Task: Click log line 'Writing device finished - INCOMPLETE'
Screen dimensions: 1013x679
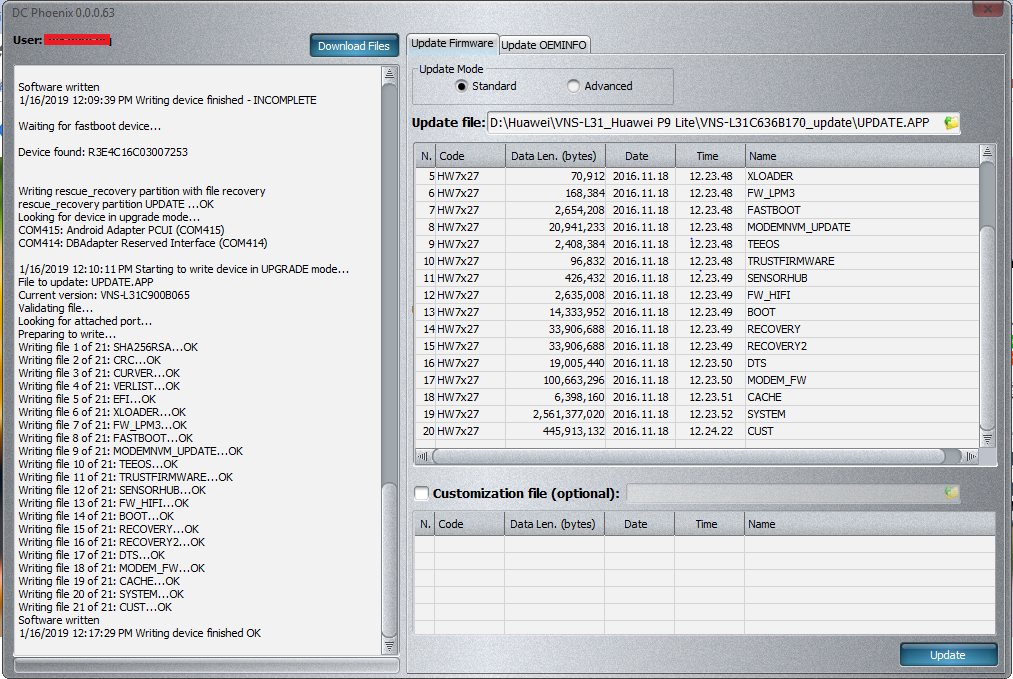Action: [167, 100]
